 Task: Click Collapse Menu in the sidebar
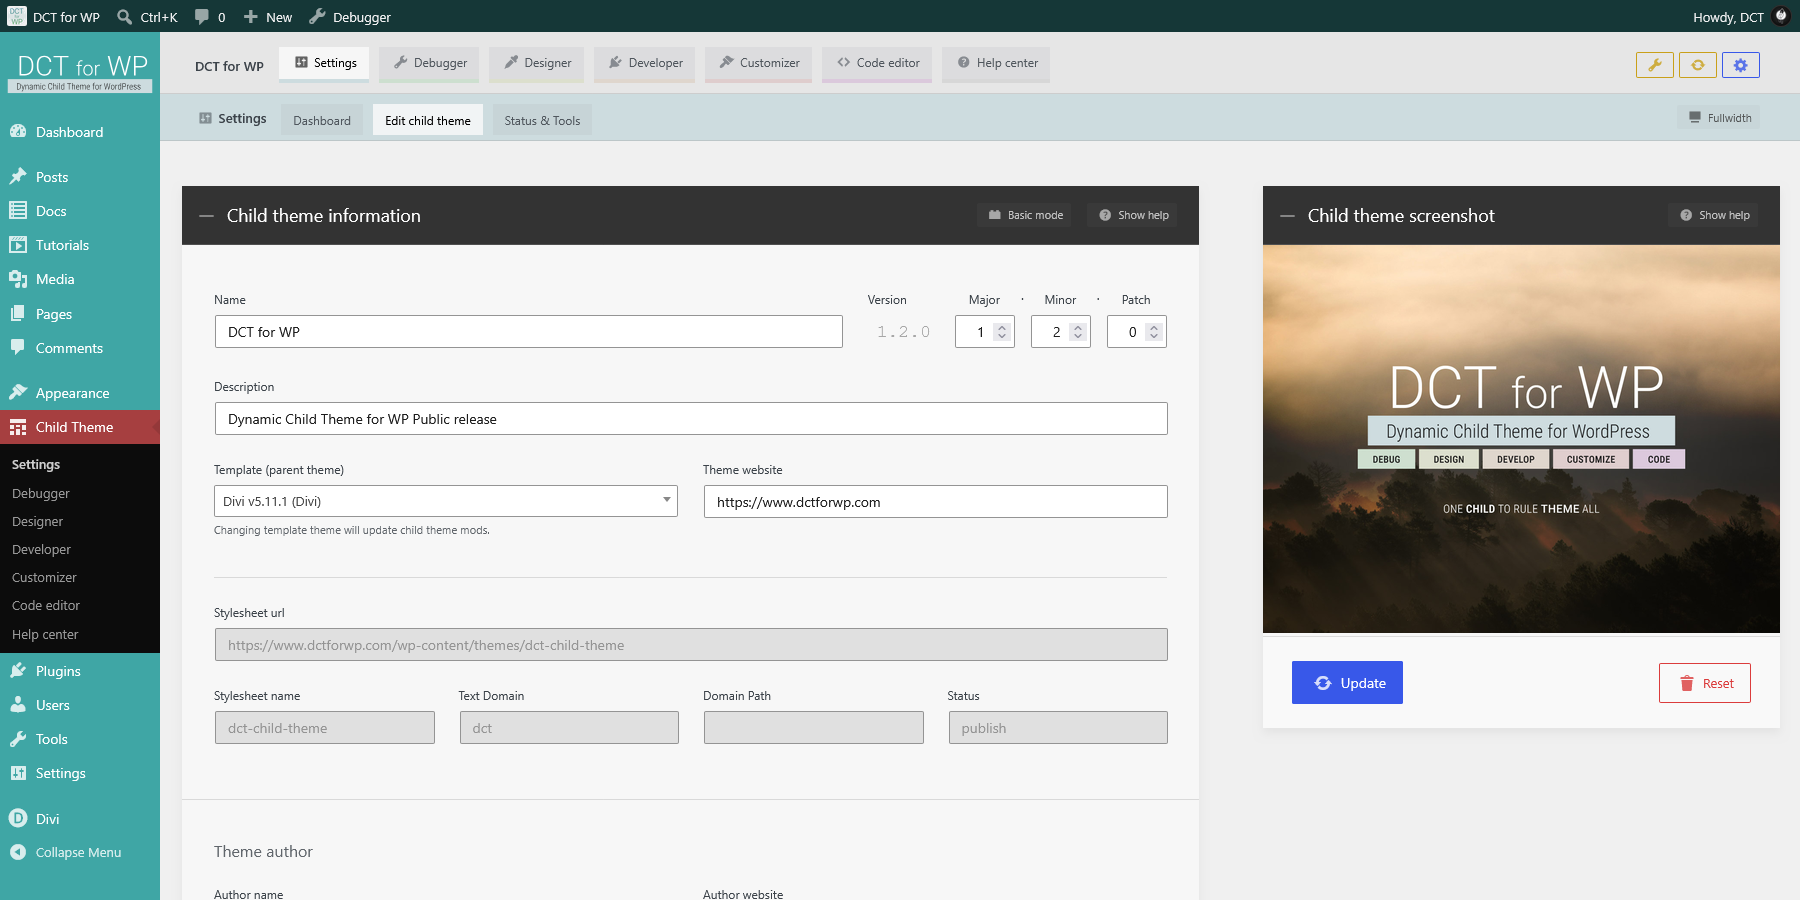coord(80,852)
